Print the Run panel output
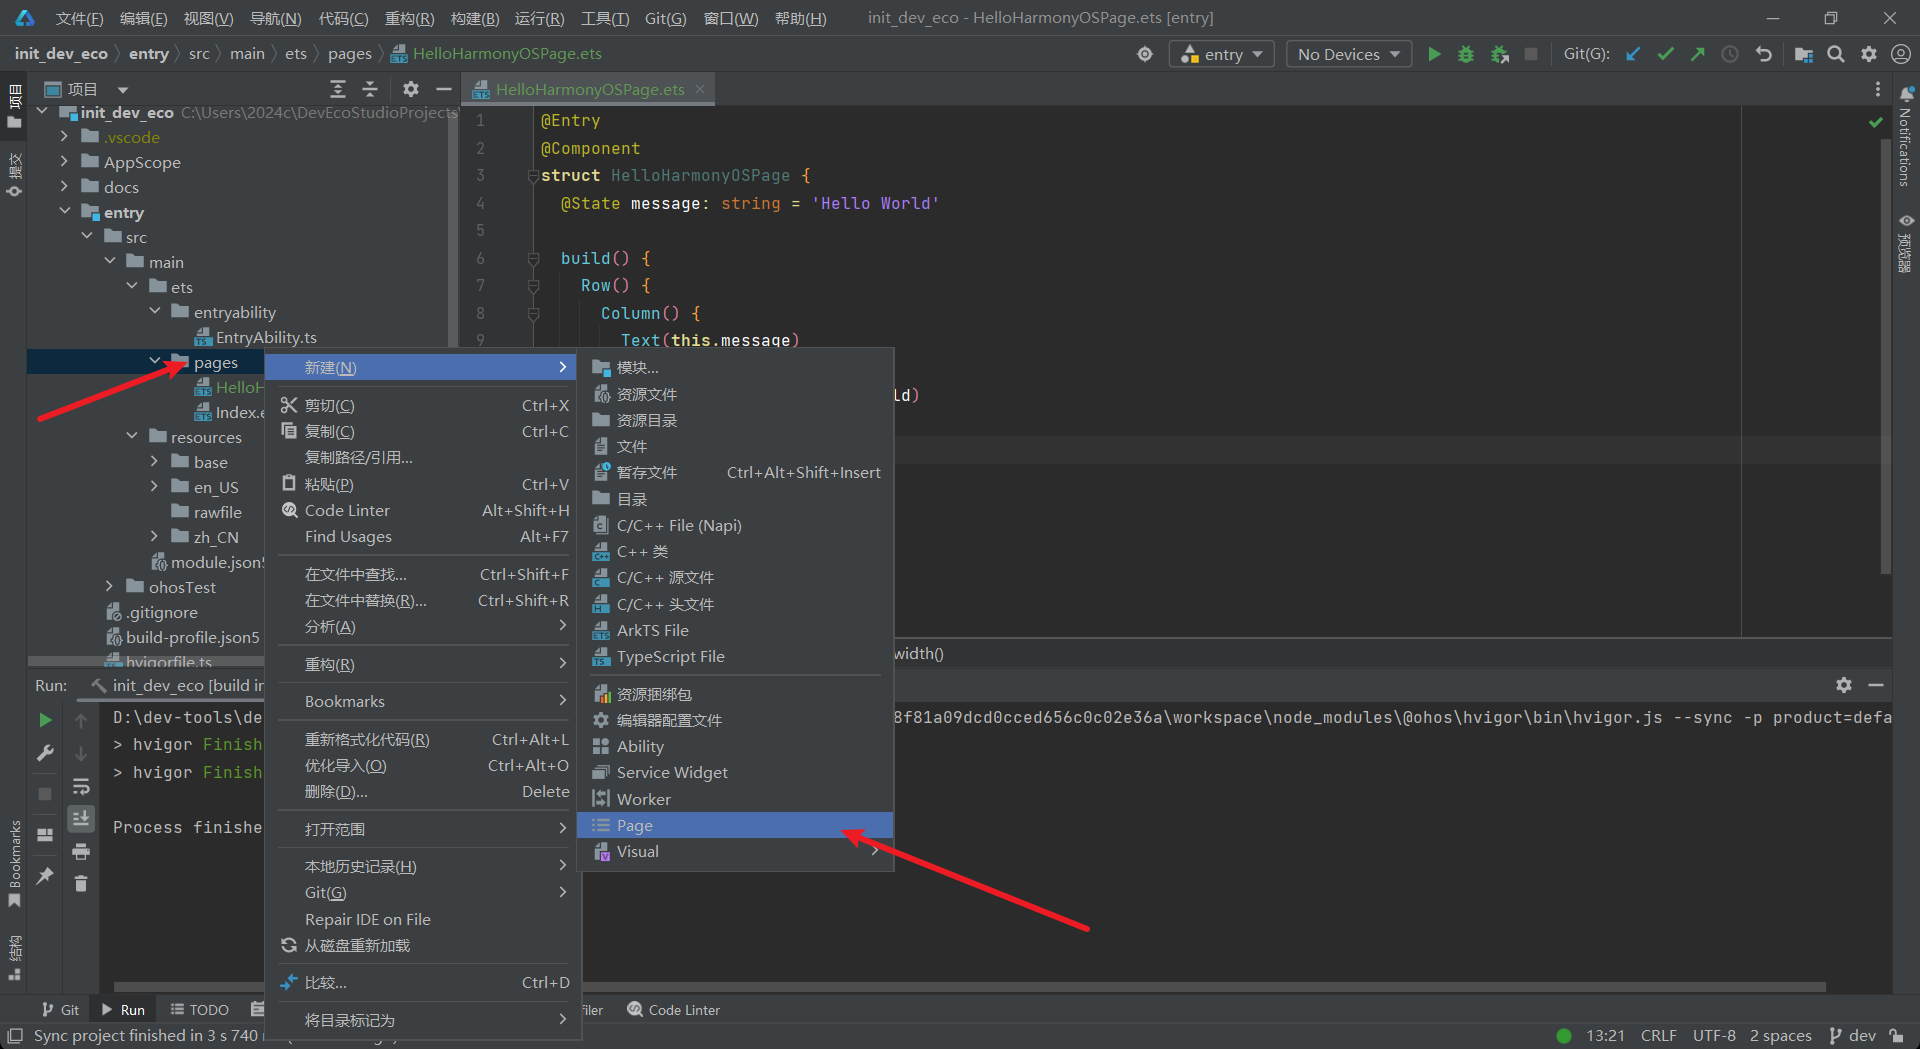The height and width of the screenshot is (1049, 1920). pyautogui.click(x=81, y=851)
